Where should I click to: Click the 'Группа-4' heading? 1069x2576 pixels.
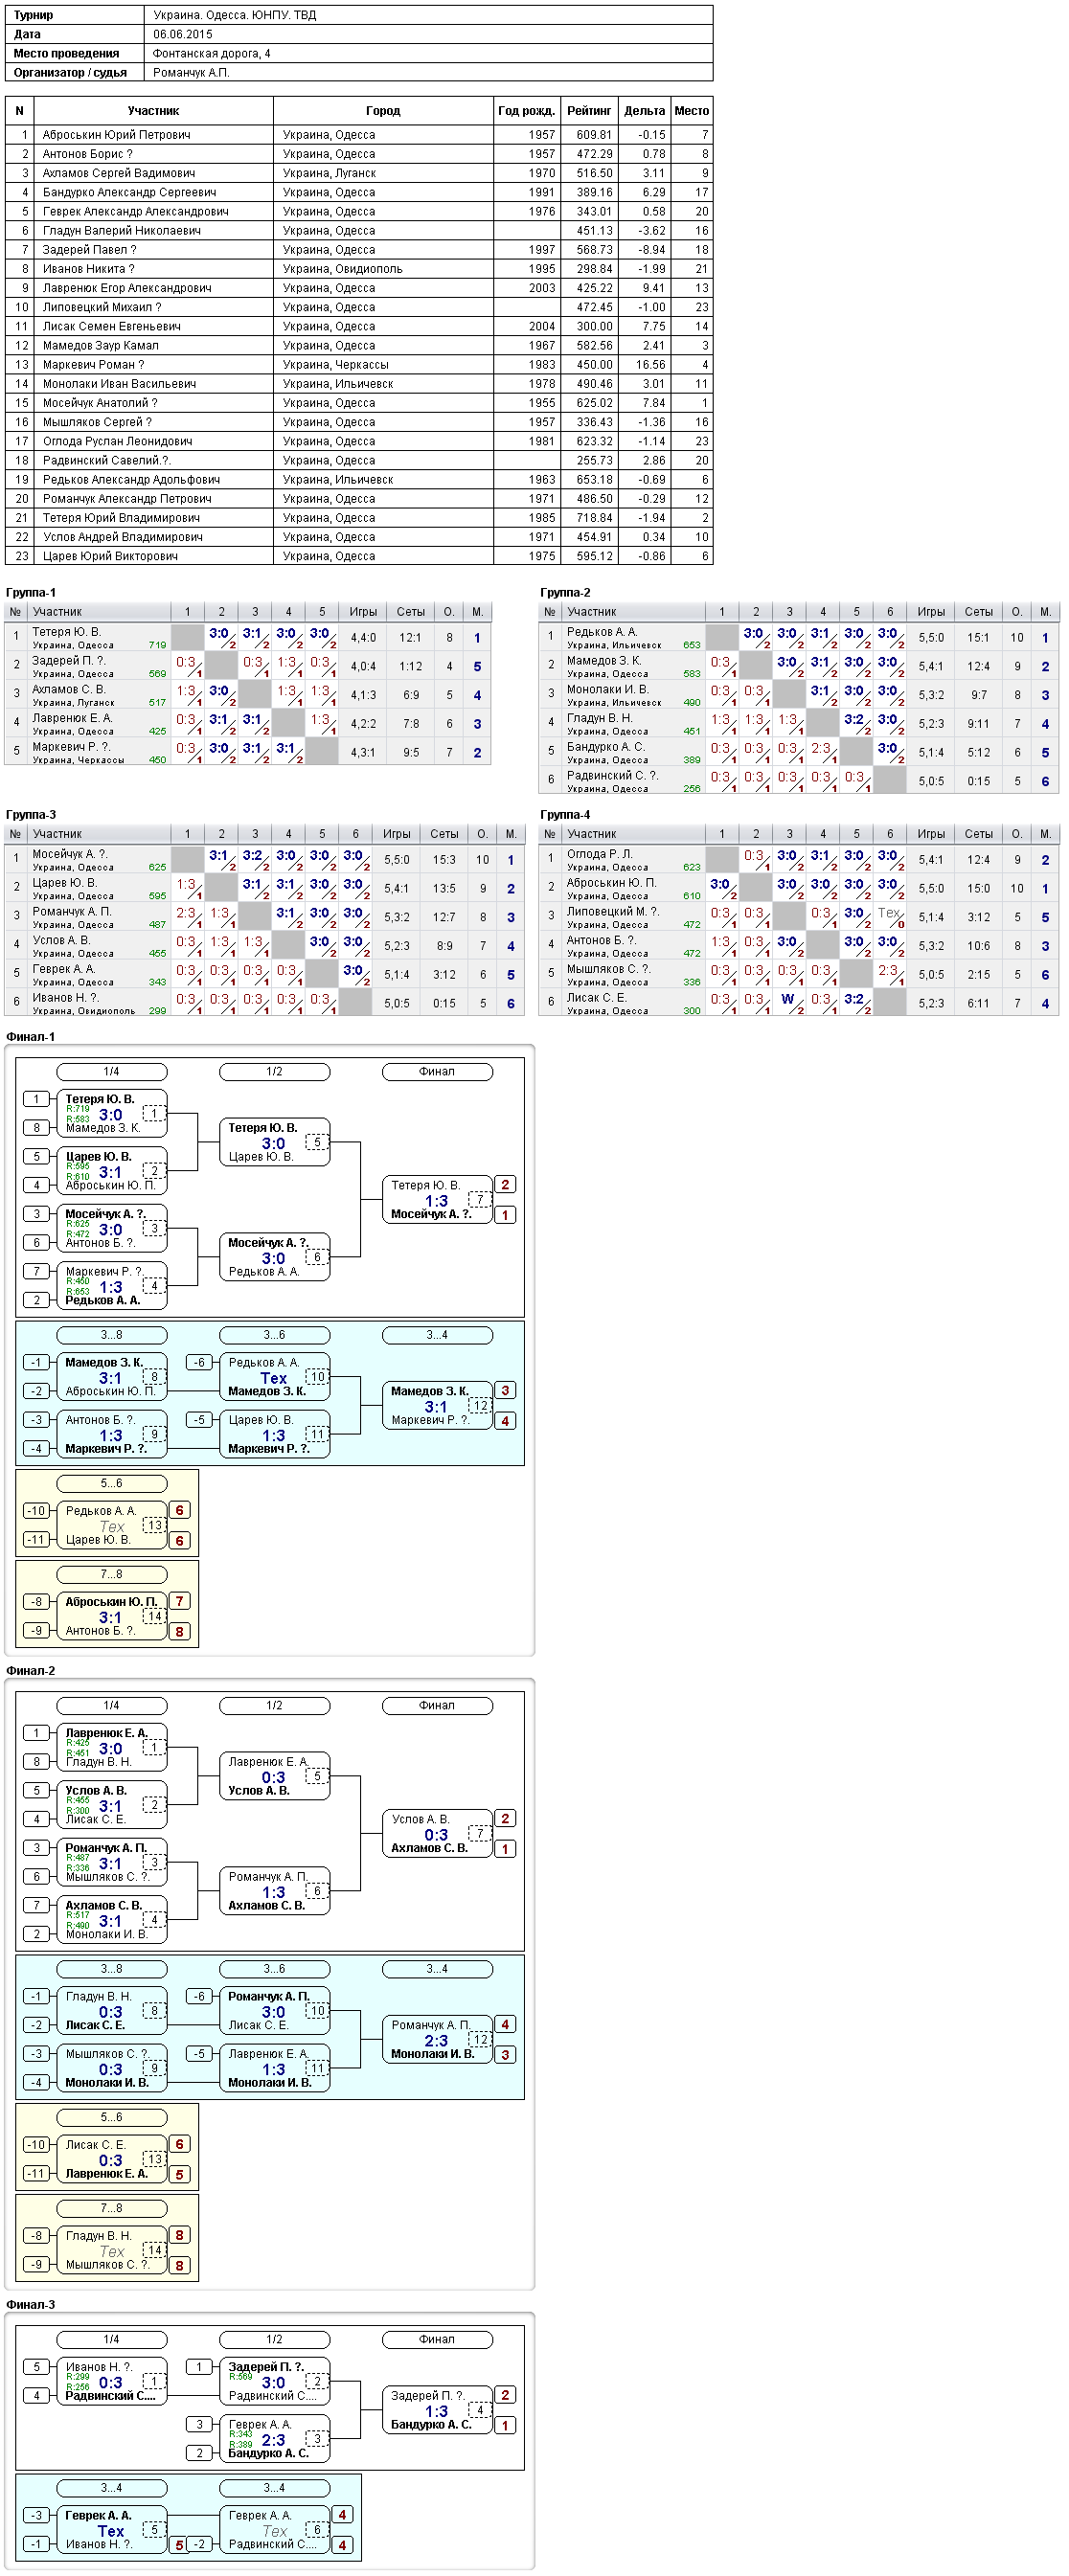tap(565, 815)
